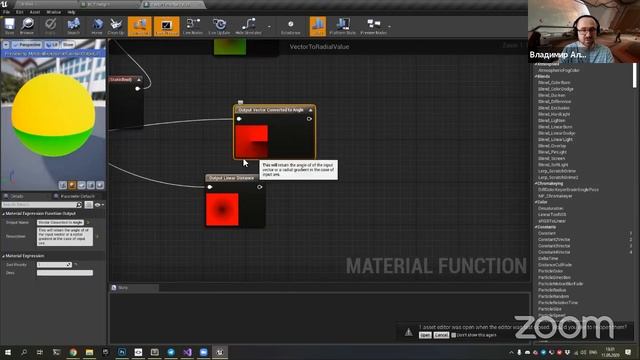Collapse the Material Expression section
The image size is (640, 360).
tap(3, 256)
